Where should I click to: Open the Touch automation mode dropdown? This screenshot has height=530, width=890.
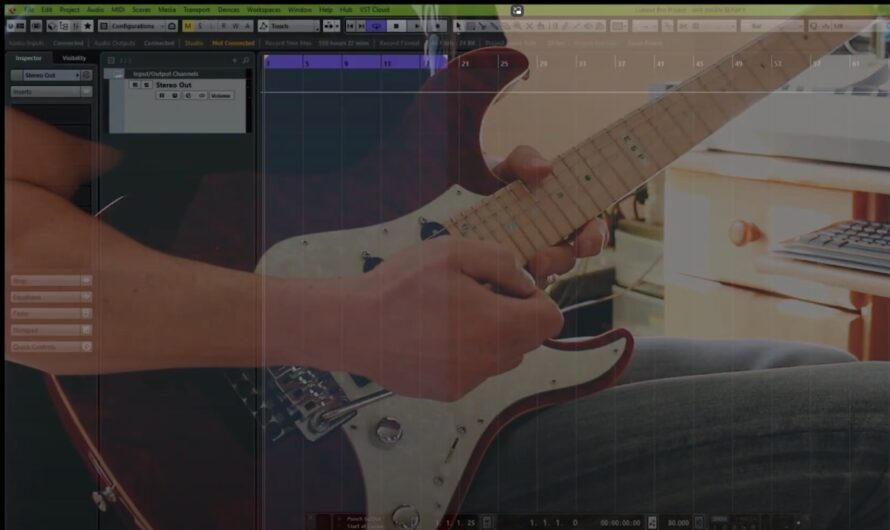(288, 26)
